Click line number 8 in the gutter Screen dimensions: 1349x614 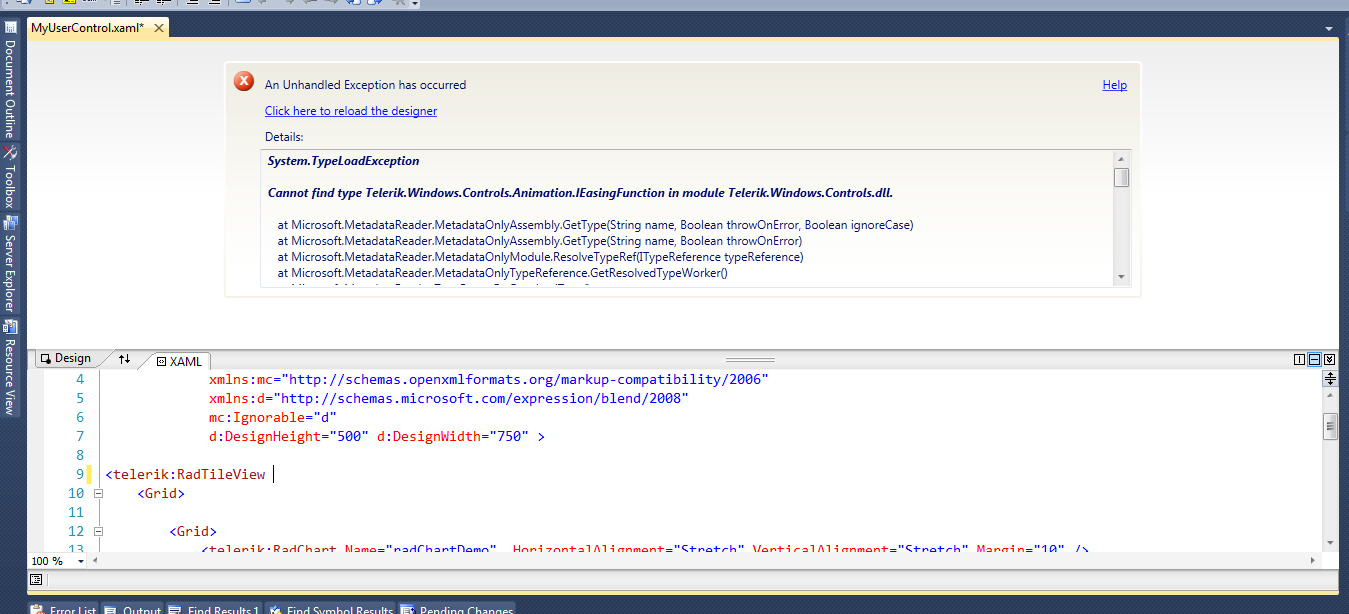80,455
